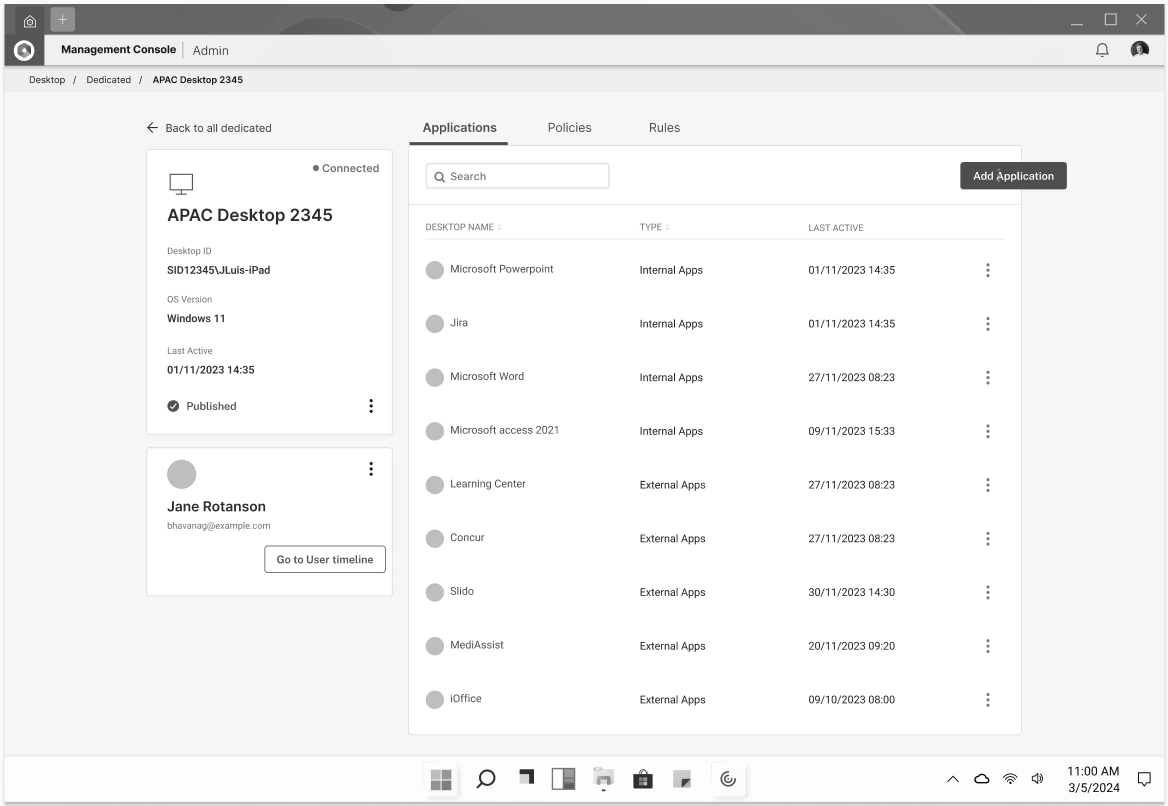Navigate to Dedicated breadcrumb
This screenshot has height=806, width=1168.
109,80
